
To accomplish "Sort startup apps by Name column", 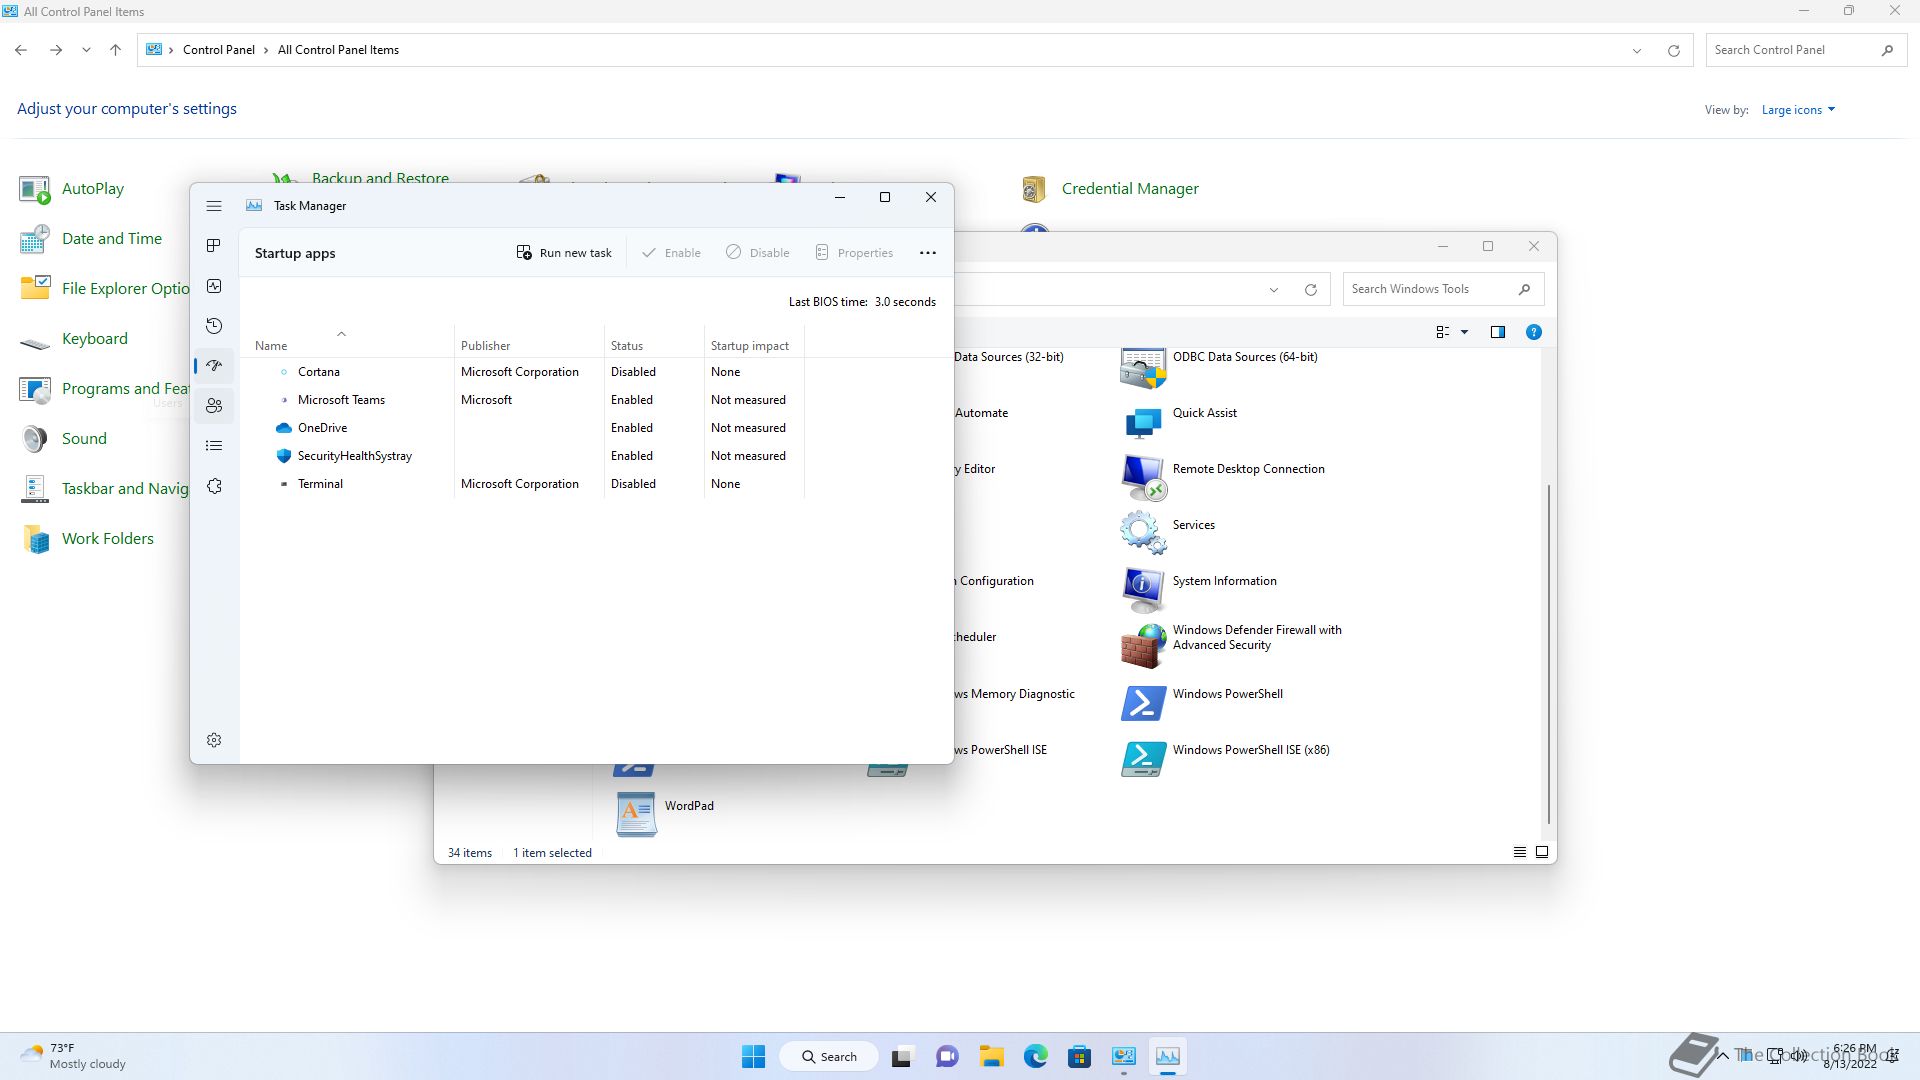I will pyautogui.click(x=347, y=345).
